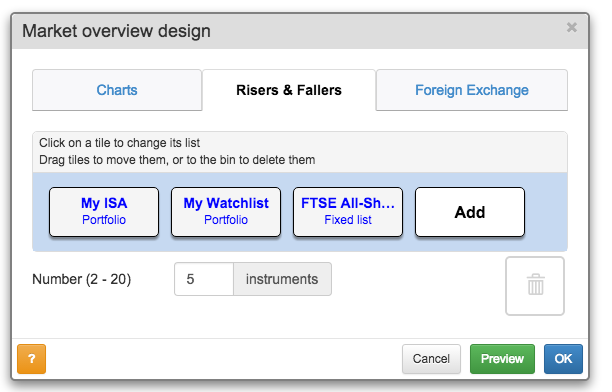Click the 'Drag tiles to move them' hint
The height and width of the screenshot is (392, 612).
(x=177, y=160)
